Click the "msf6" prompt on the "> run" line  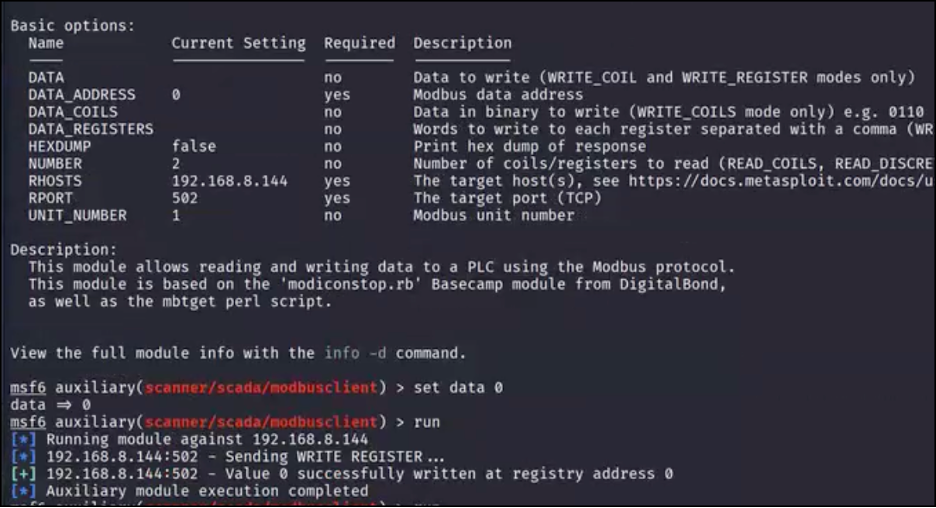click(x=26, y=422)
